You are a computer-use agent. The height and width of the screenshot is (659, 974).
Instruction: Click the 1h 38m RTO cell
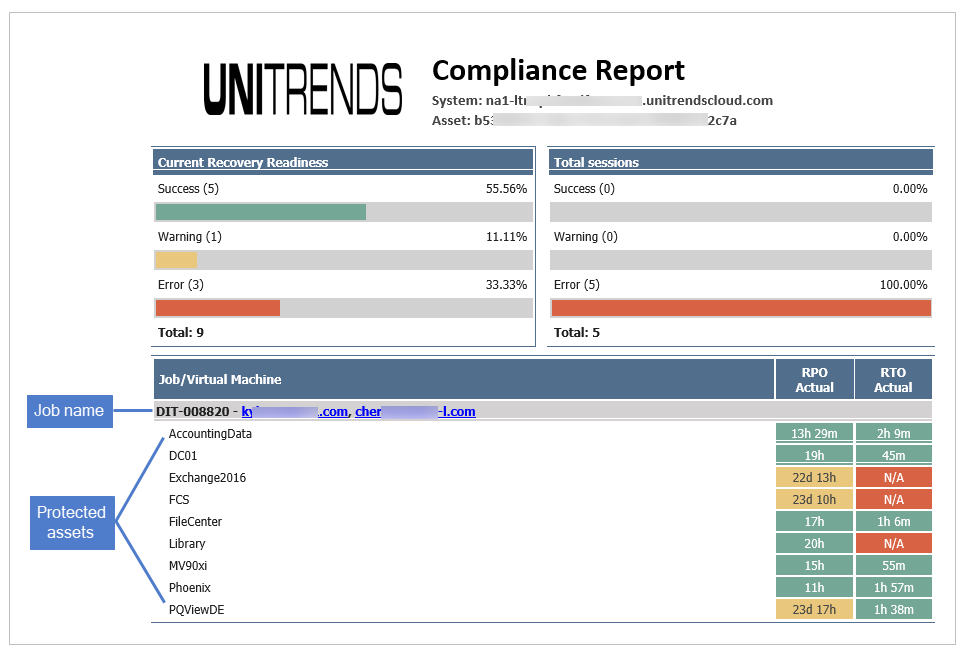pos(894,609)
